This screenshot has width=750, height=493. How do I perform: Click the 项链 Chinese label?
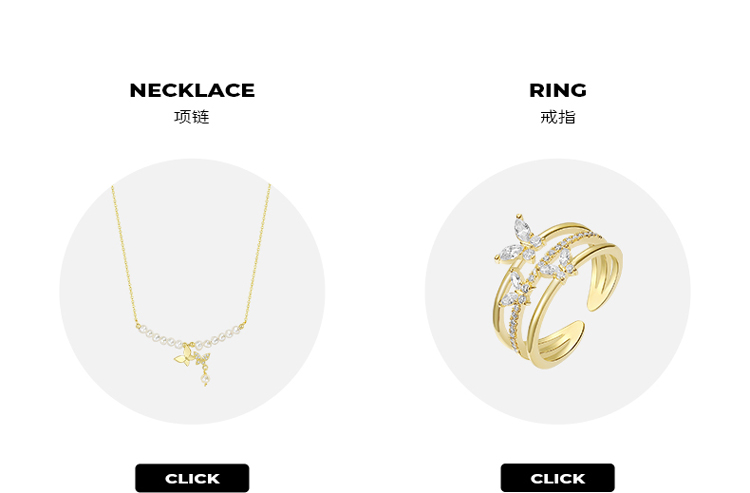point(192,117)
